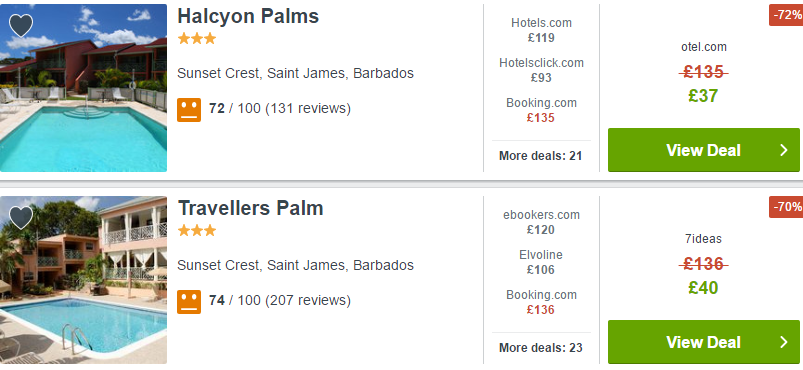
Task: Click the arrow on the Travellers Palm View Deal button
Action: pos(784,342)
